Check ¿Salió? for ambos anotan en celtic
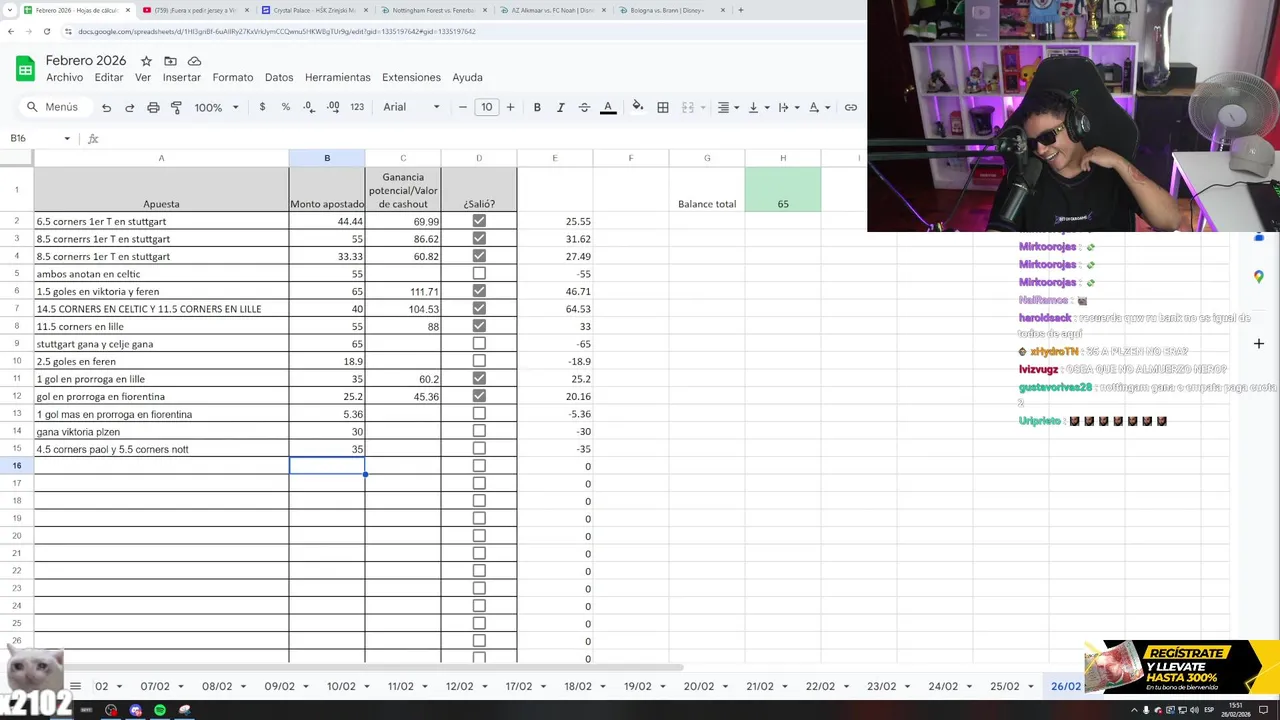1280x720 pixels. 479,273
